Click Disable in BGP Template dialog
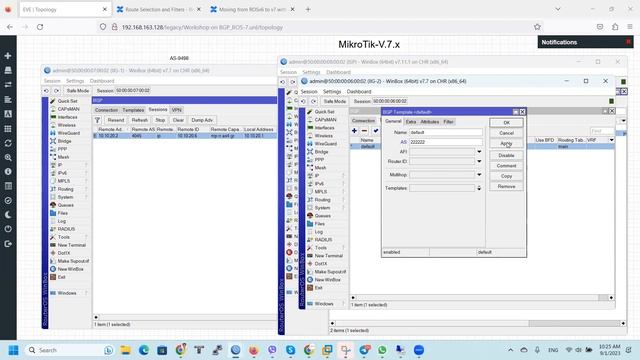 506,156
